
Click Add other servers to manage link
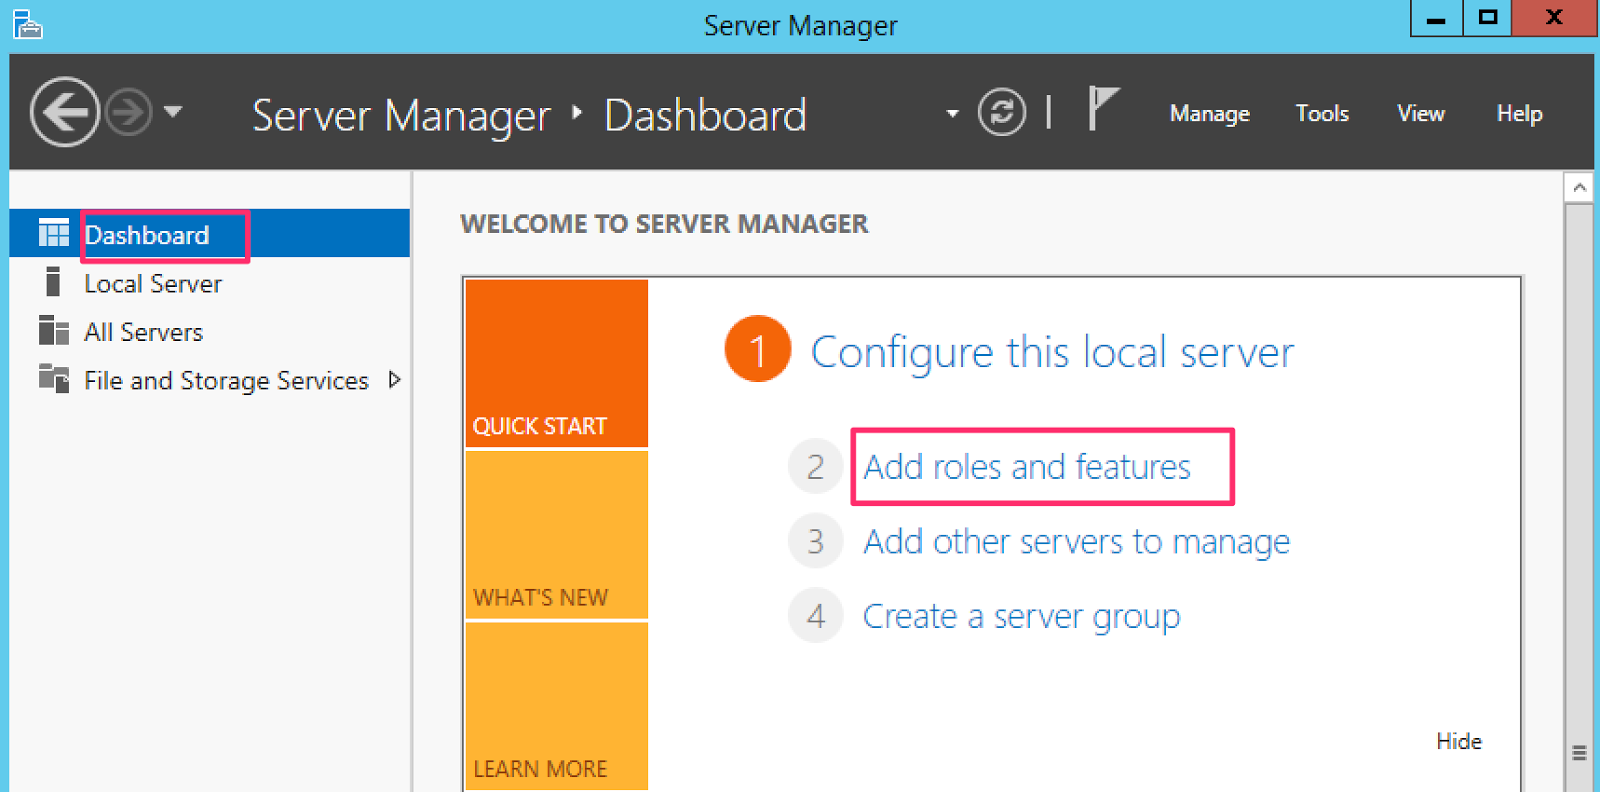click(x=1076, y=542)
